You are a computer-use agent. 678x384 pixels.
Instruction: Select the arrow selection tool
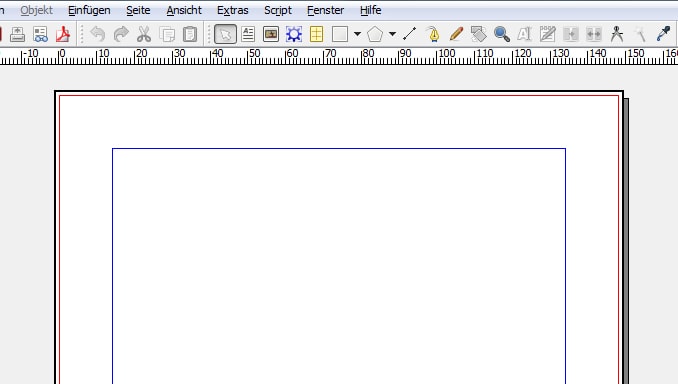(225, 34)
